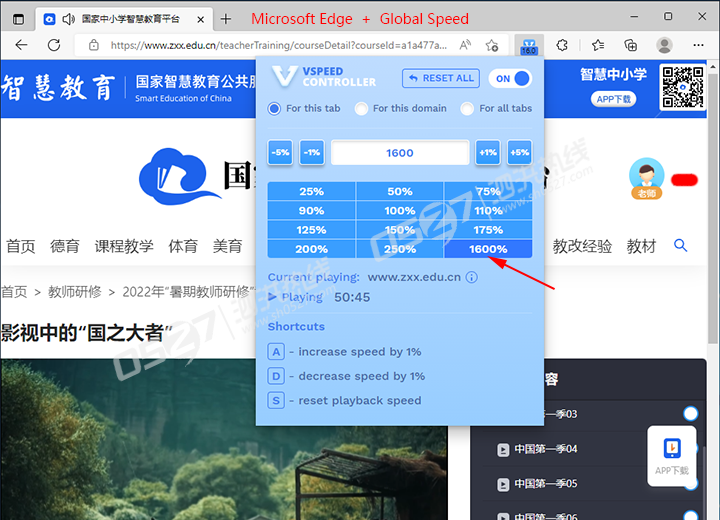Click the speed value field showing 1600
This screenshot has width=720, height=520.
coord(400,153)
